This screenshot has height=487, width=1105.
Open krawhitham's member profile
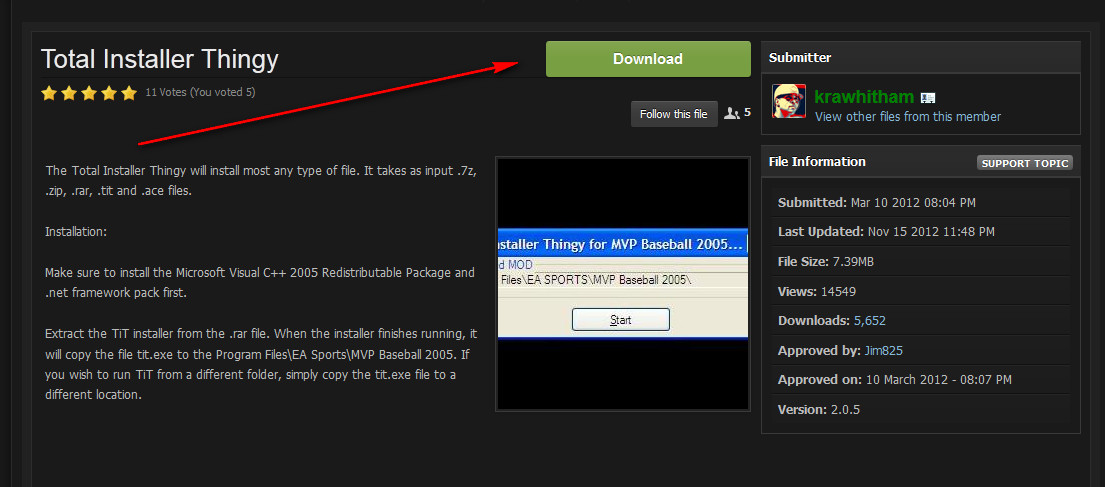pyautogui.click(x=864, y=97)
